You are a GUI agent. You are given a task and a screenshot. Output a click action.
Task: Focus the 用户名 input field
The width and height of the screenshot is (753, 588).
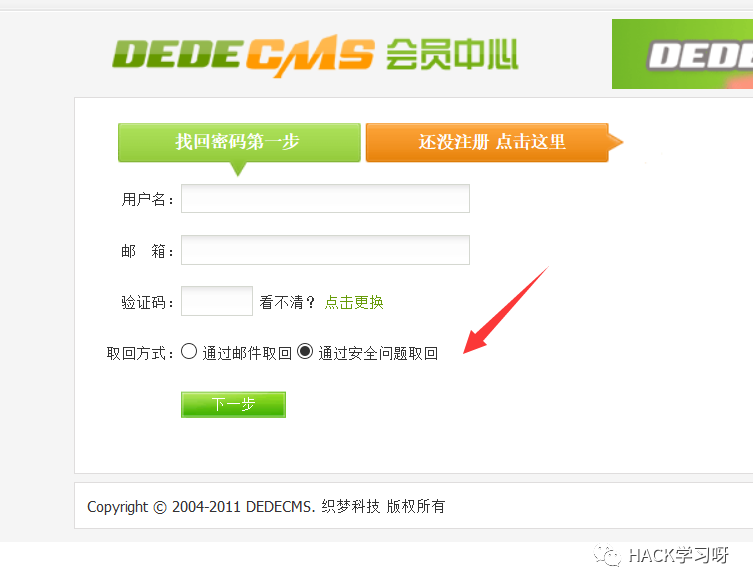(x=325, y=198)
